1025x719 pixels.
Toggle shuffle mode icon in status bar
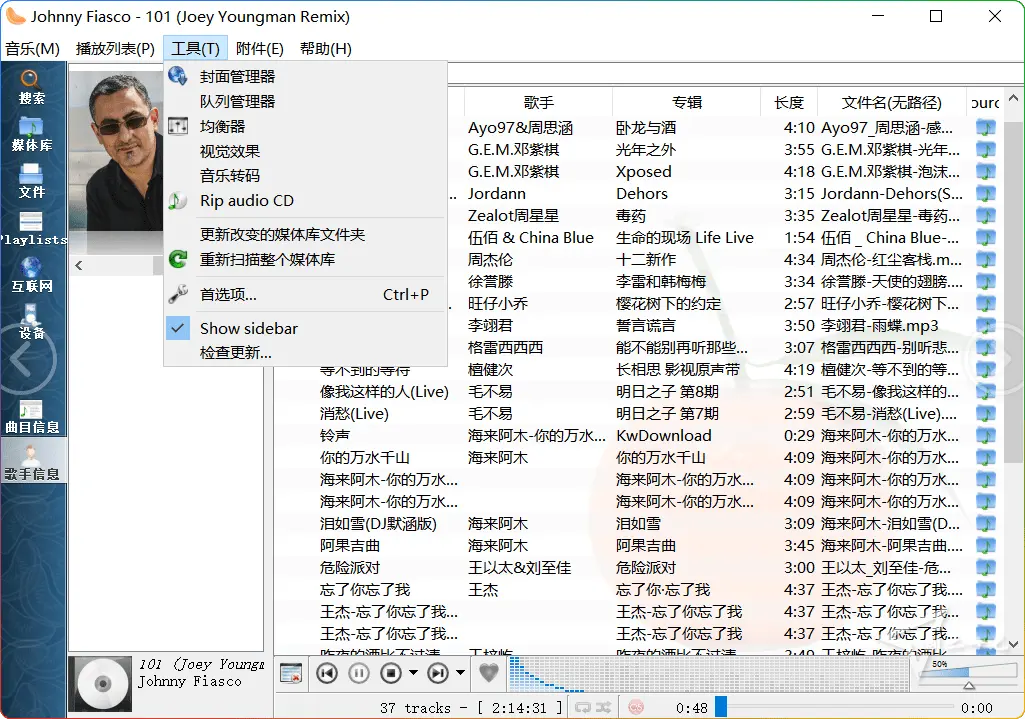(x=603, y=707)
